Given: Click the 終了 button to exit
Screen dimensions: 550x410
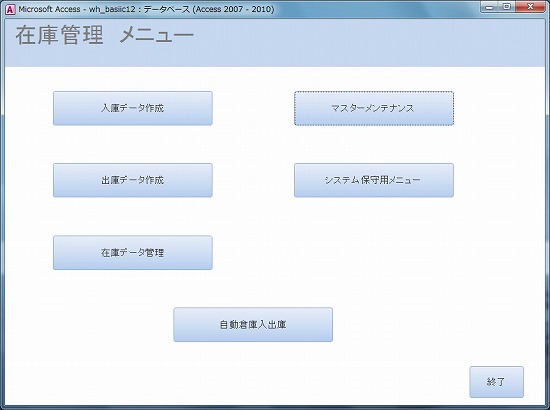Looking at the screenshot, I should [x=496, y=382].
